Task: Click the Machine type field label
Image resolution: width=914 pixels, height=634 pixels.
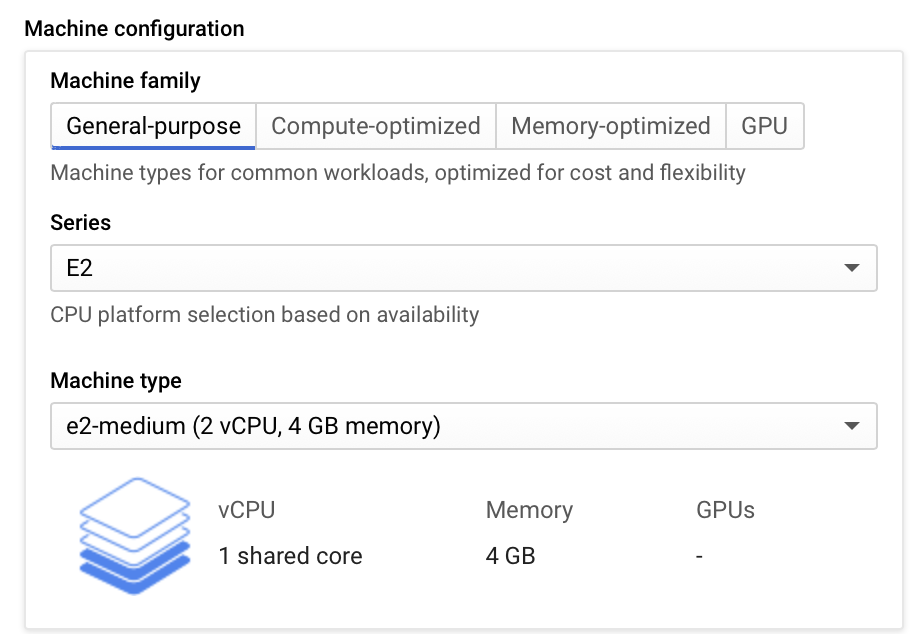Action: pos(116,381)
